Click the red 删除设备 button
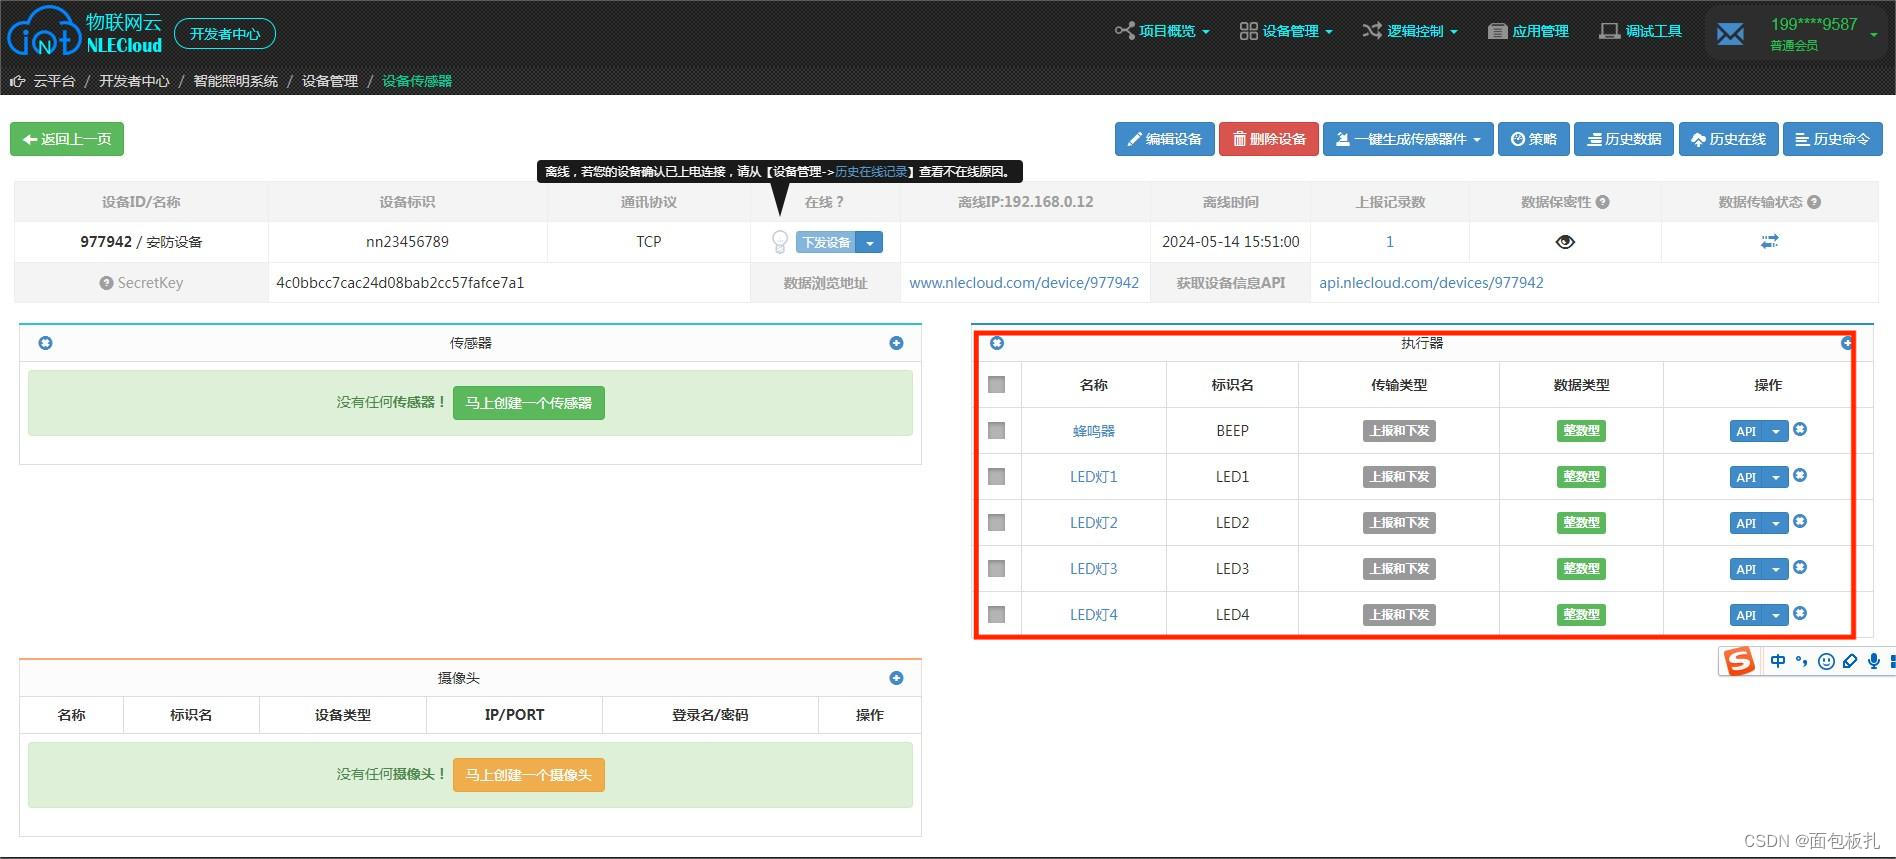This screenshot has height=859, width=1896. coord(1269,139)
